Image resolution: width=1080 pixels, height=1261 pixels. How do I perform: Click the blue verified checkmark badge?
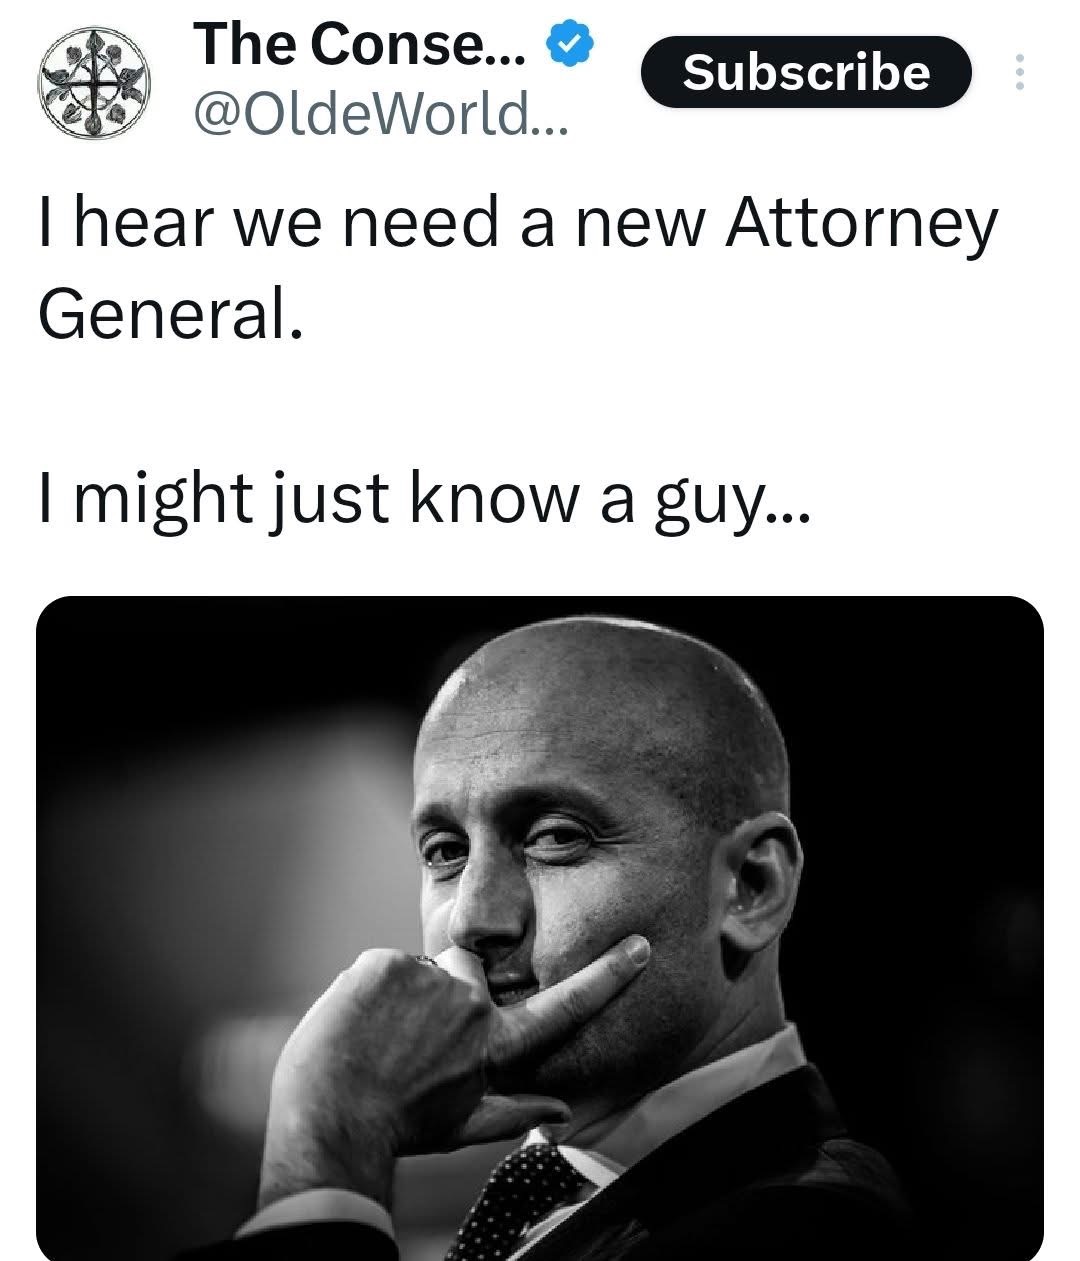(x=570, y=44)
